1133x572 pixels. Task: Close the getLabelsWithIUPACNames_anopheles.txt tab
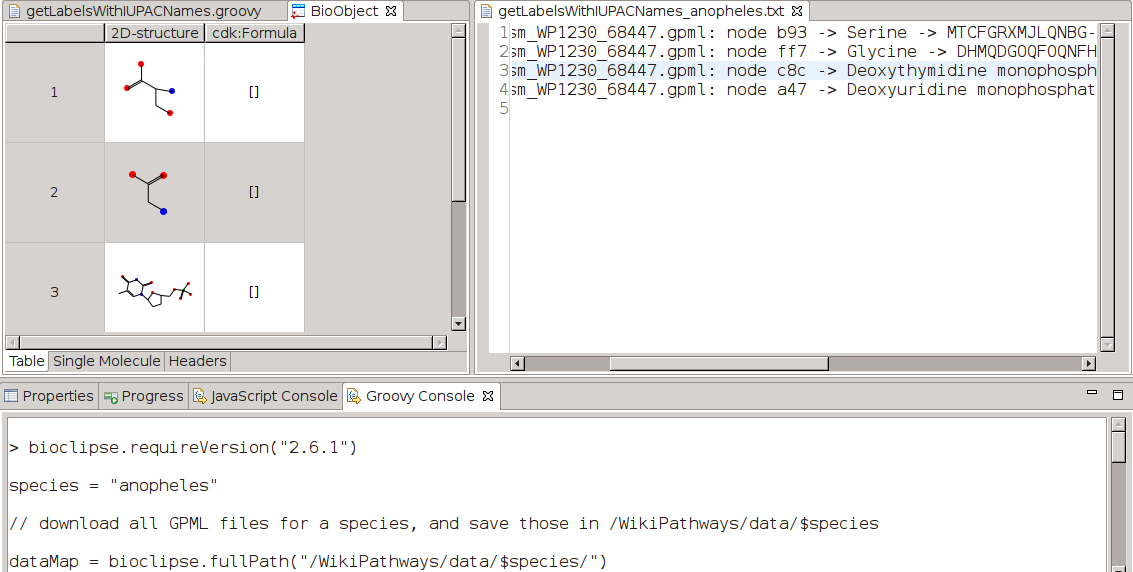tap(799, 12)
